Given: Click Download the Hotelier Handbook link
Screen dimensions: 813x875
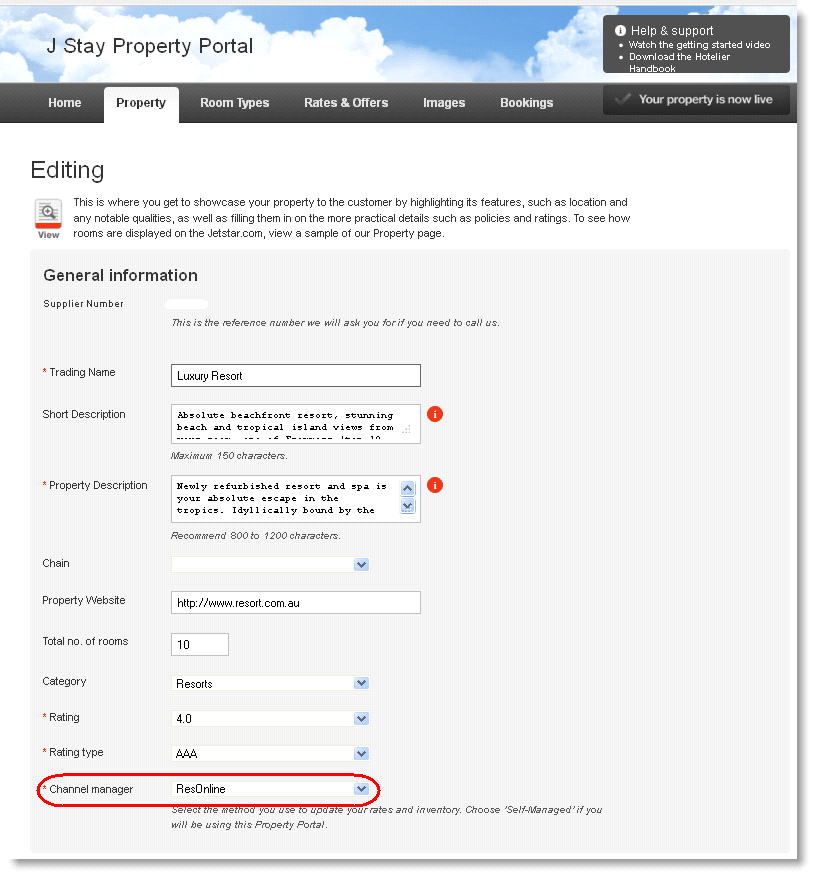Looking at the screenshot, I should tap(680, 62).
